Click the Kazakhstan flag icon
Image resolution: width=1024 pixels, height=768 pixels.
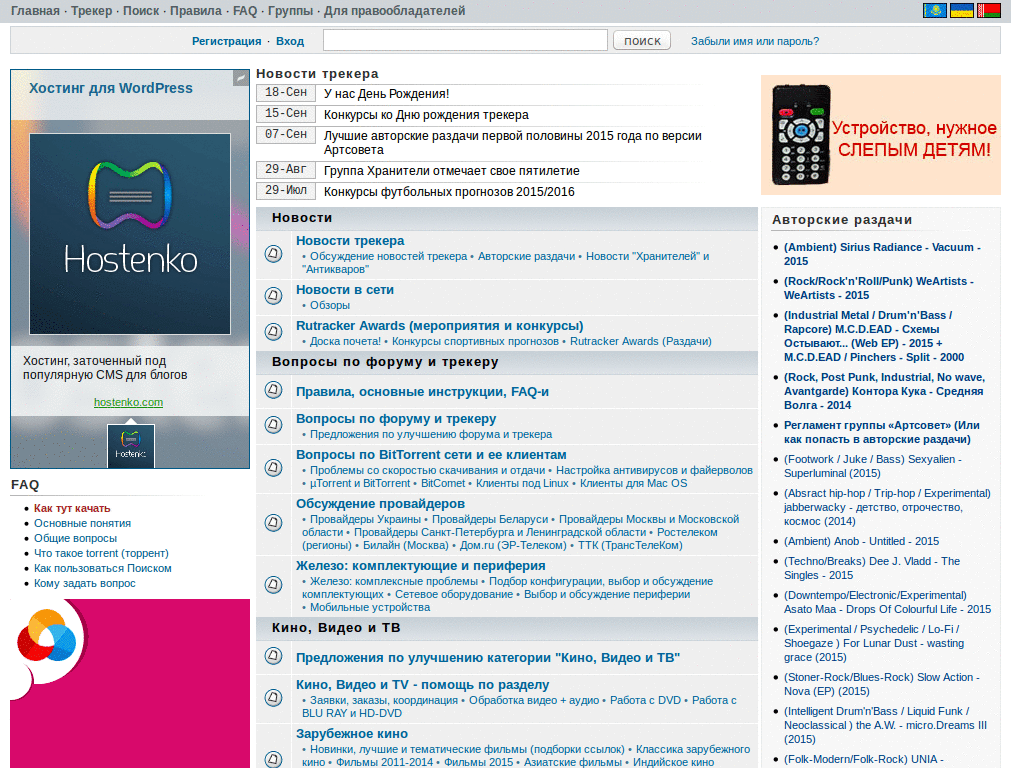pyautogui.click(x=934, y=11)
